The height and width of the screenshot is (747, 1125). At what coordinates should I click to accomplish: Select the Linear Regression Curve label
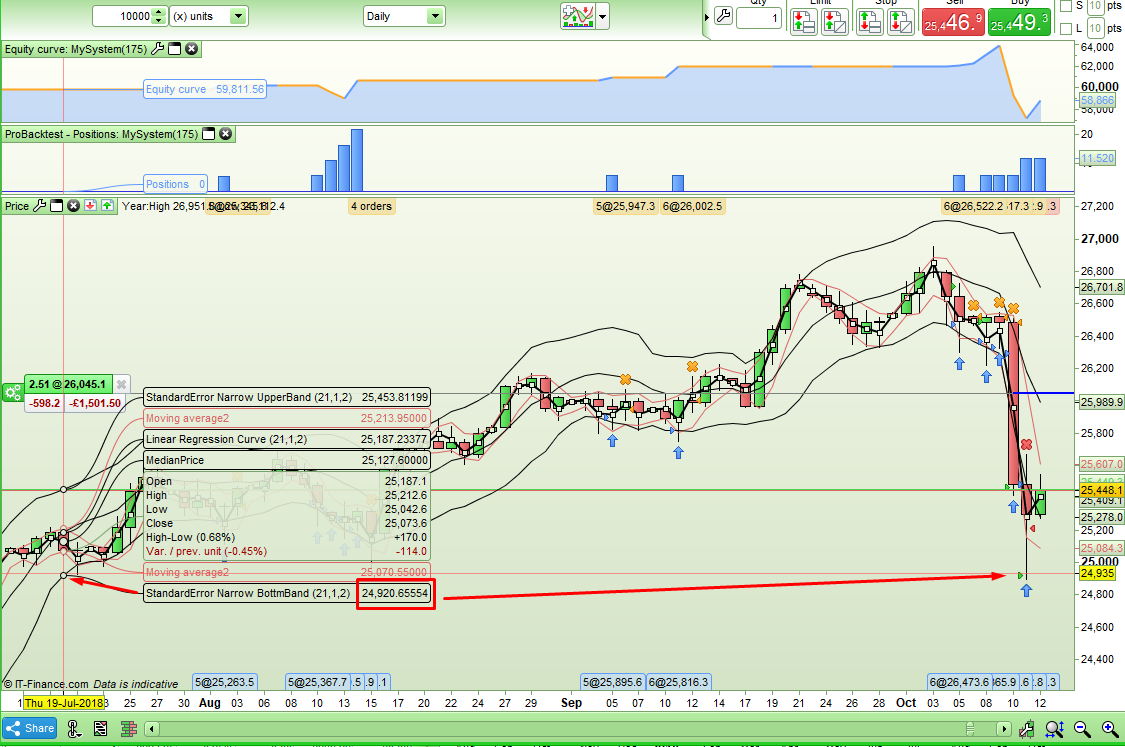[287, 439]
